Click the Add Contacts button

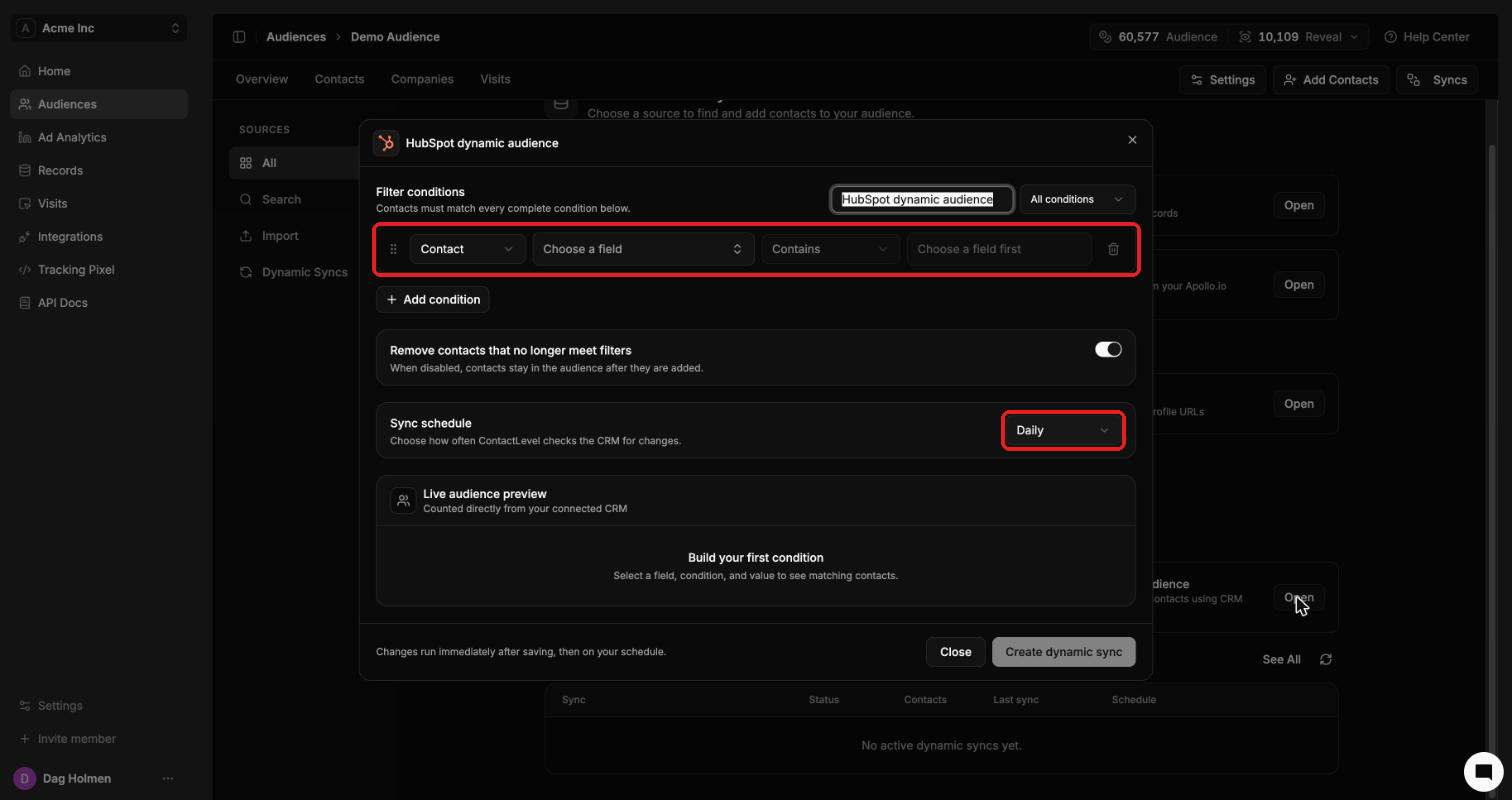click(x=1331, y=80)
